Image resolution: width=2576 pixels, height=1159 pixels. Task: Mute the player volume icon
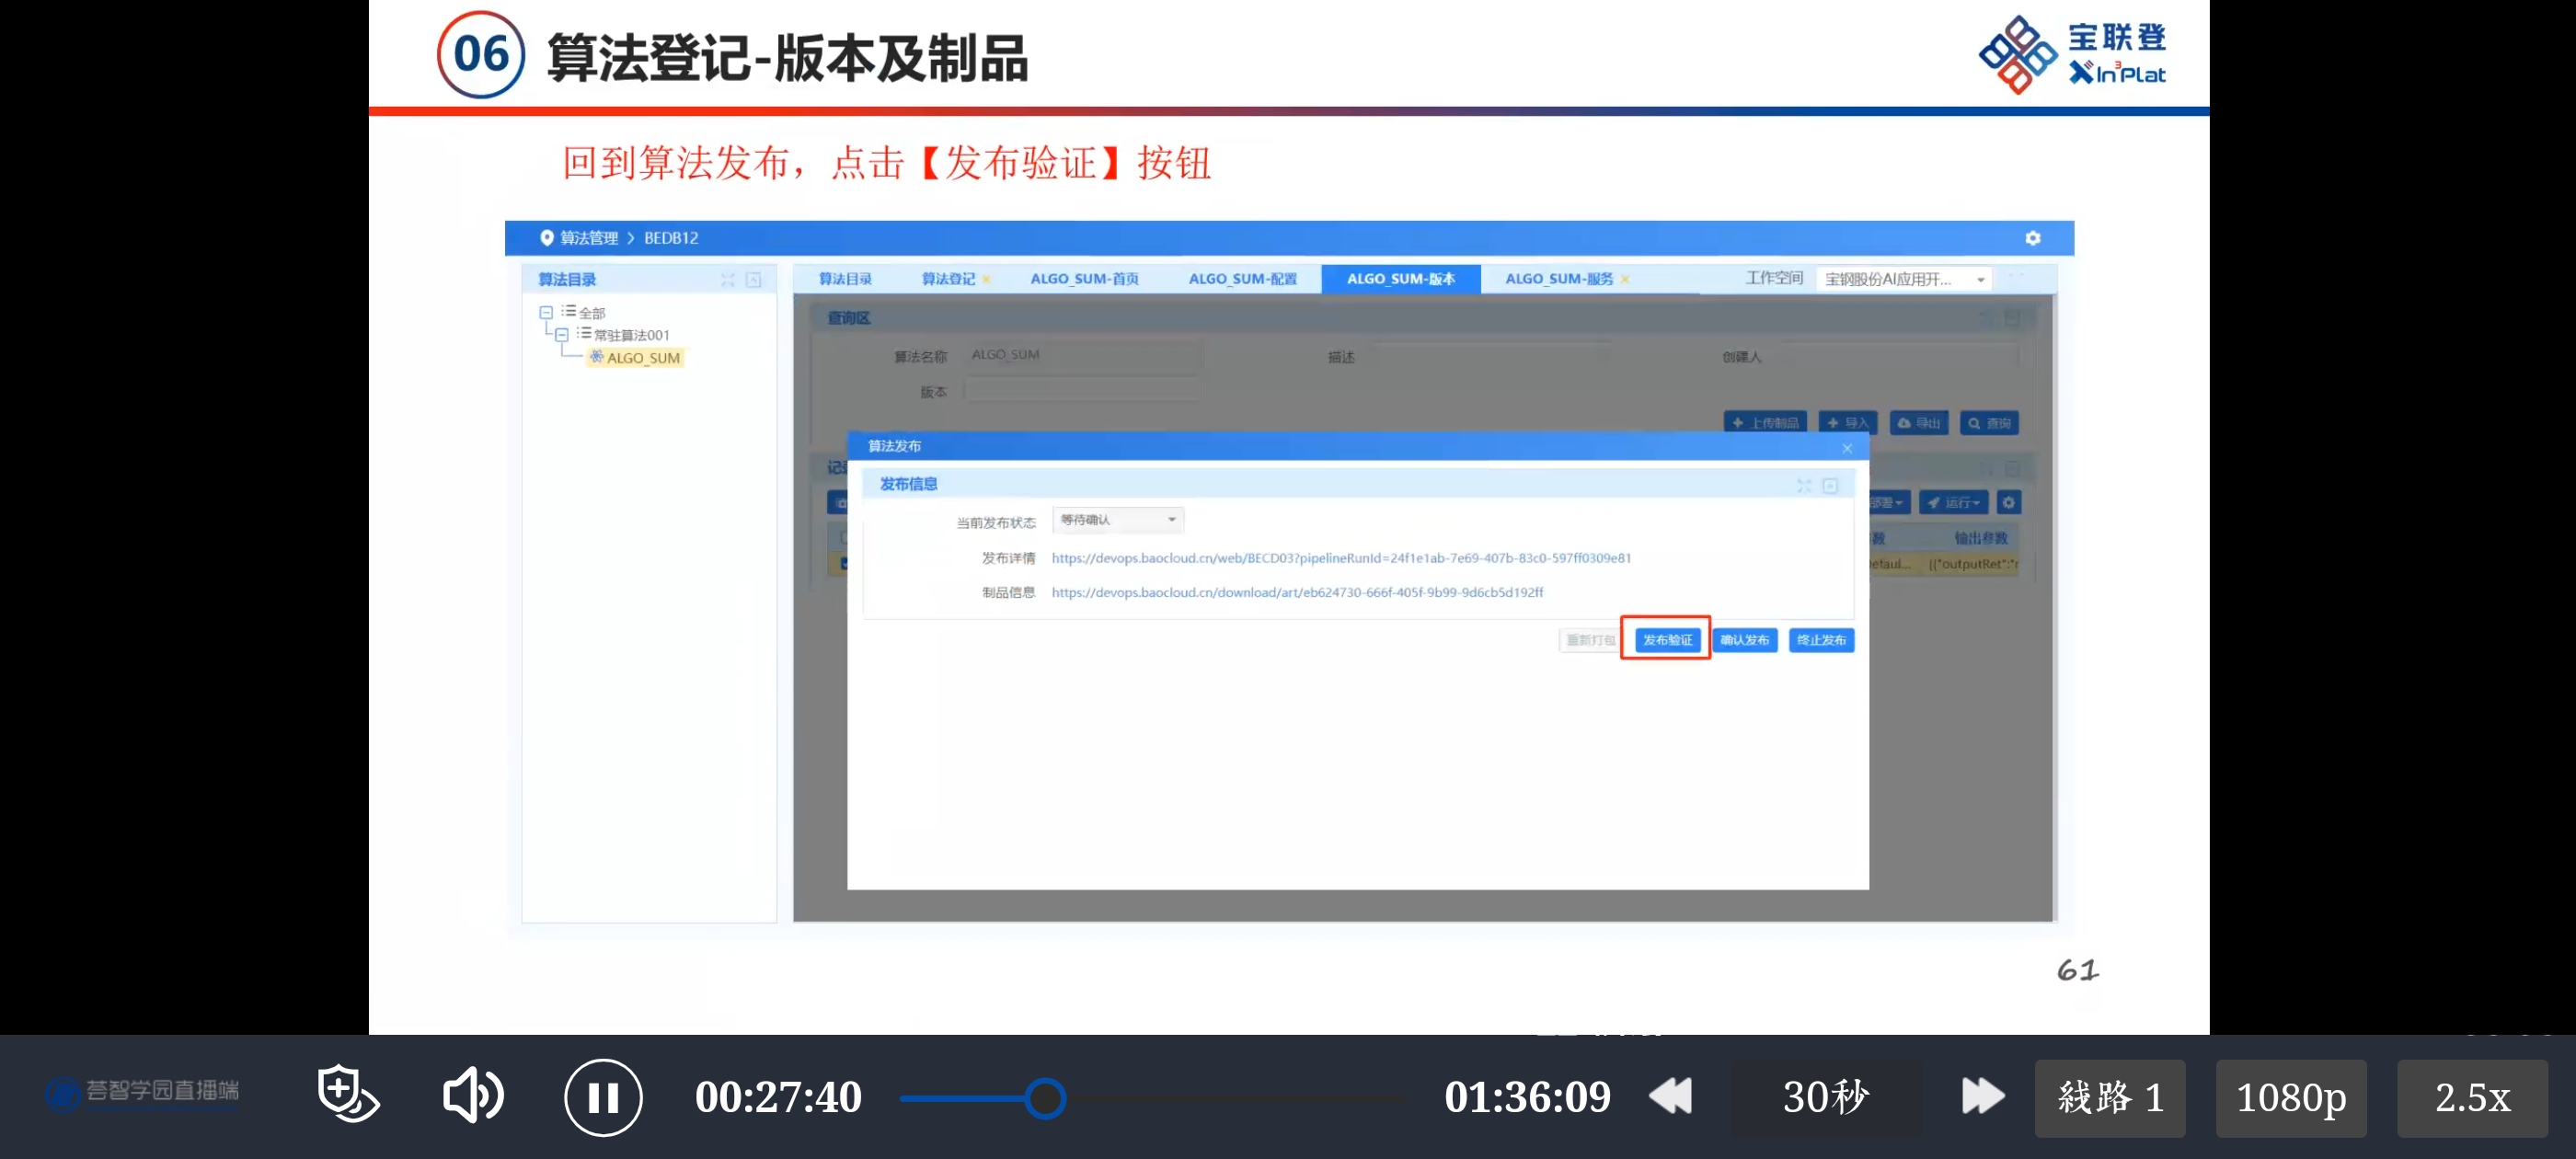pos(473,1096)
